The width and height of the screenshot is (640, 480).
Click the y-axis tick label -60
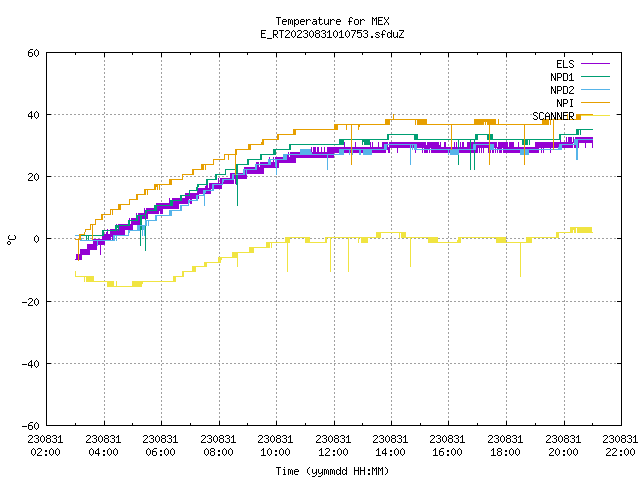pyautogui.click(x=31, y=426)
